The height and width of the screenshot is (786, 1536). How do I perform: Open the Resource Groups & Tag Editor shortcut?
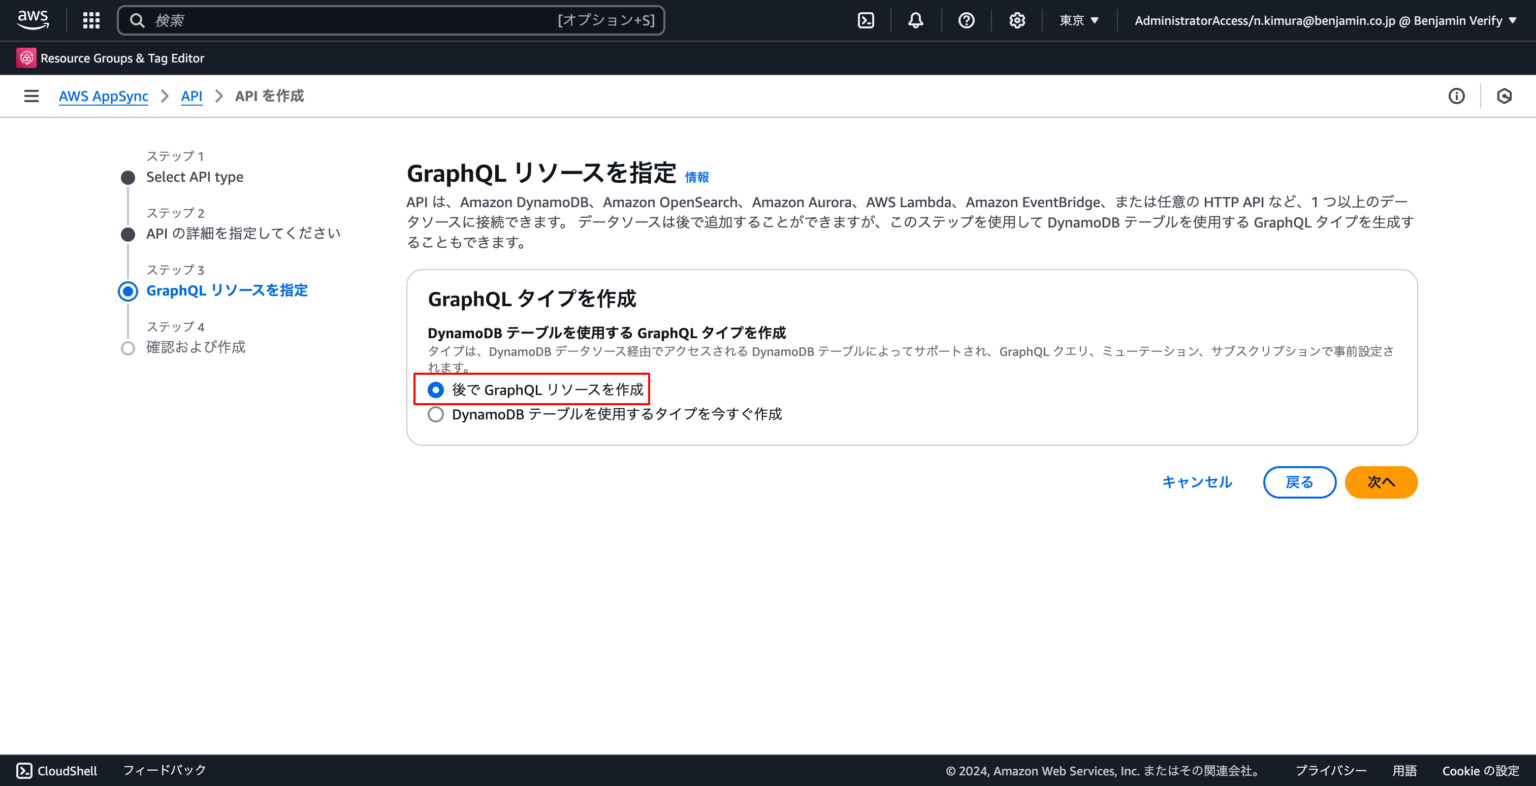point(110,57)
